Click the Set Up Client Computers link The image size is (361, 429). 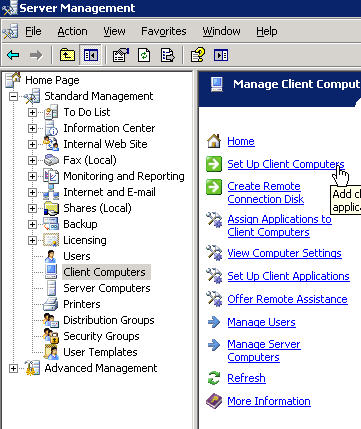(x=286, y=164)
